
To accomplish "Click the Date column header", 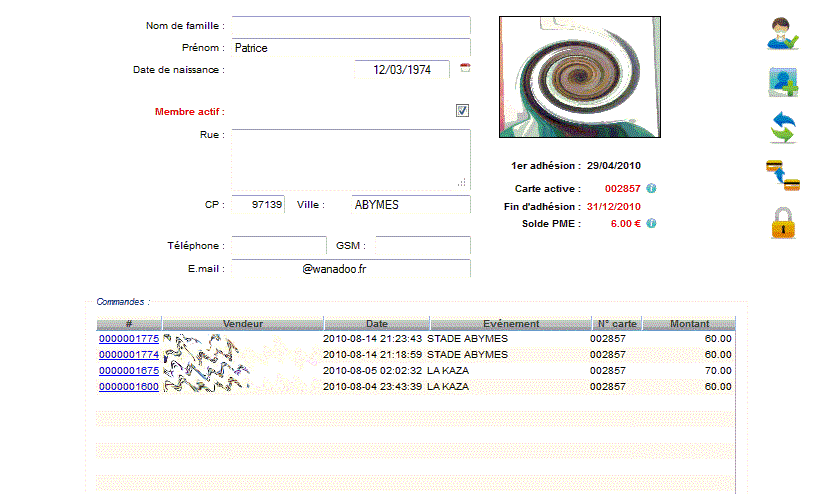I will [x=377, y=324].
